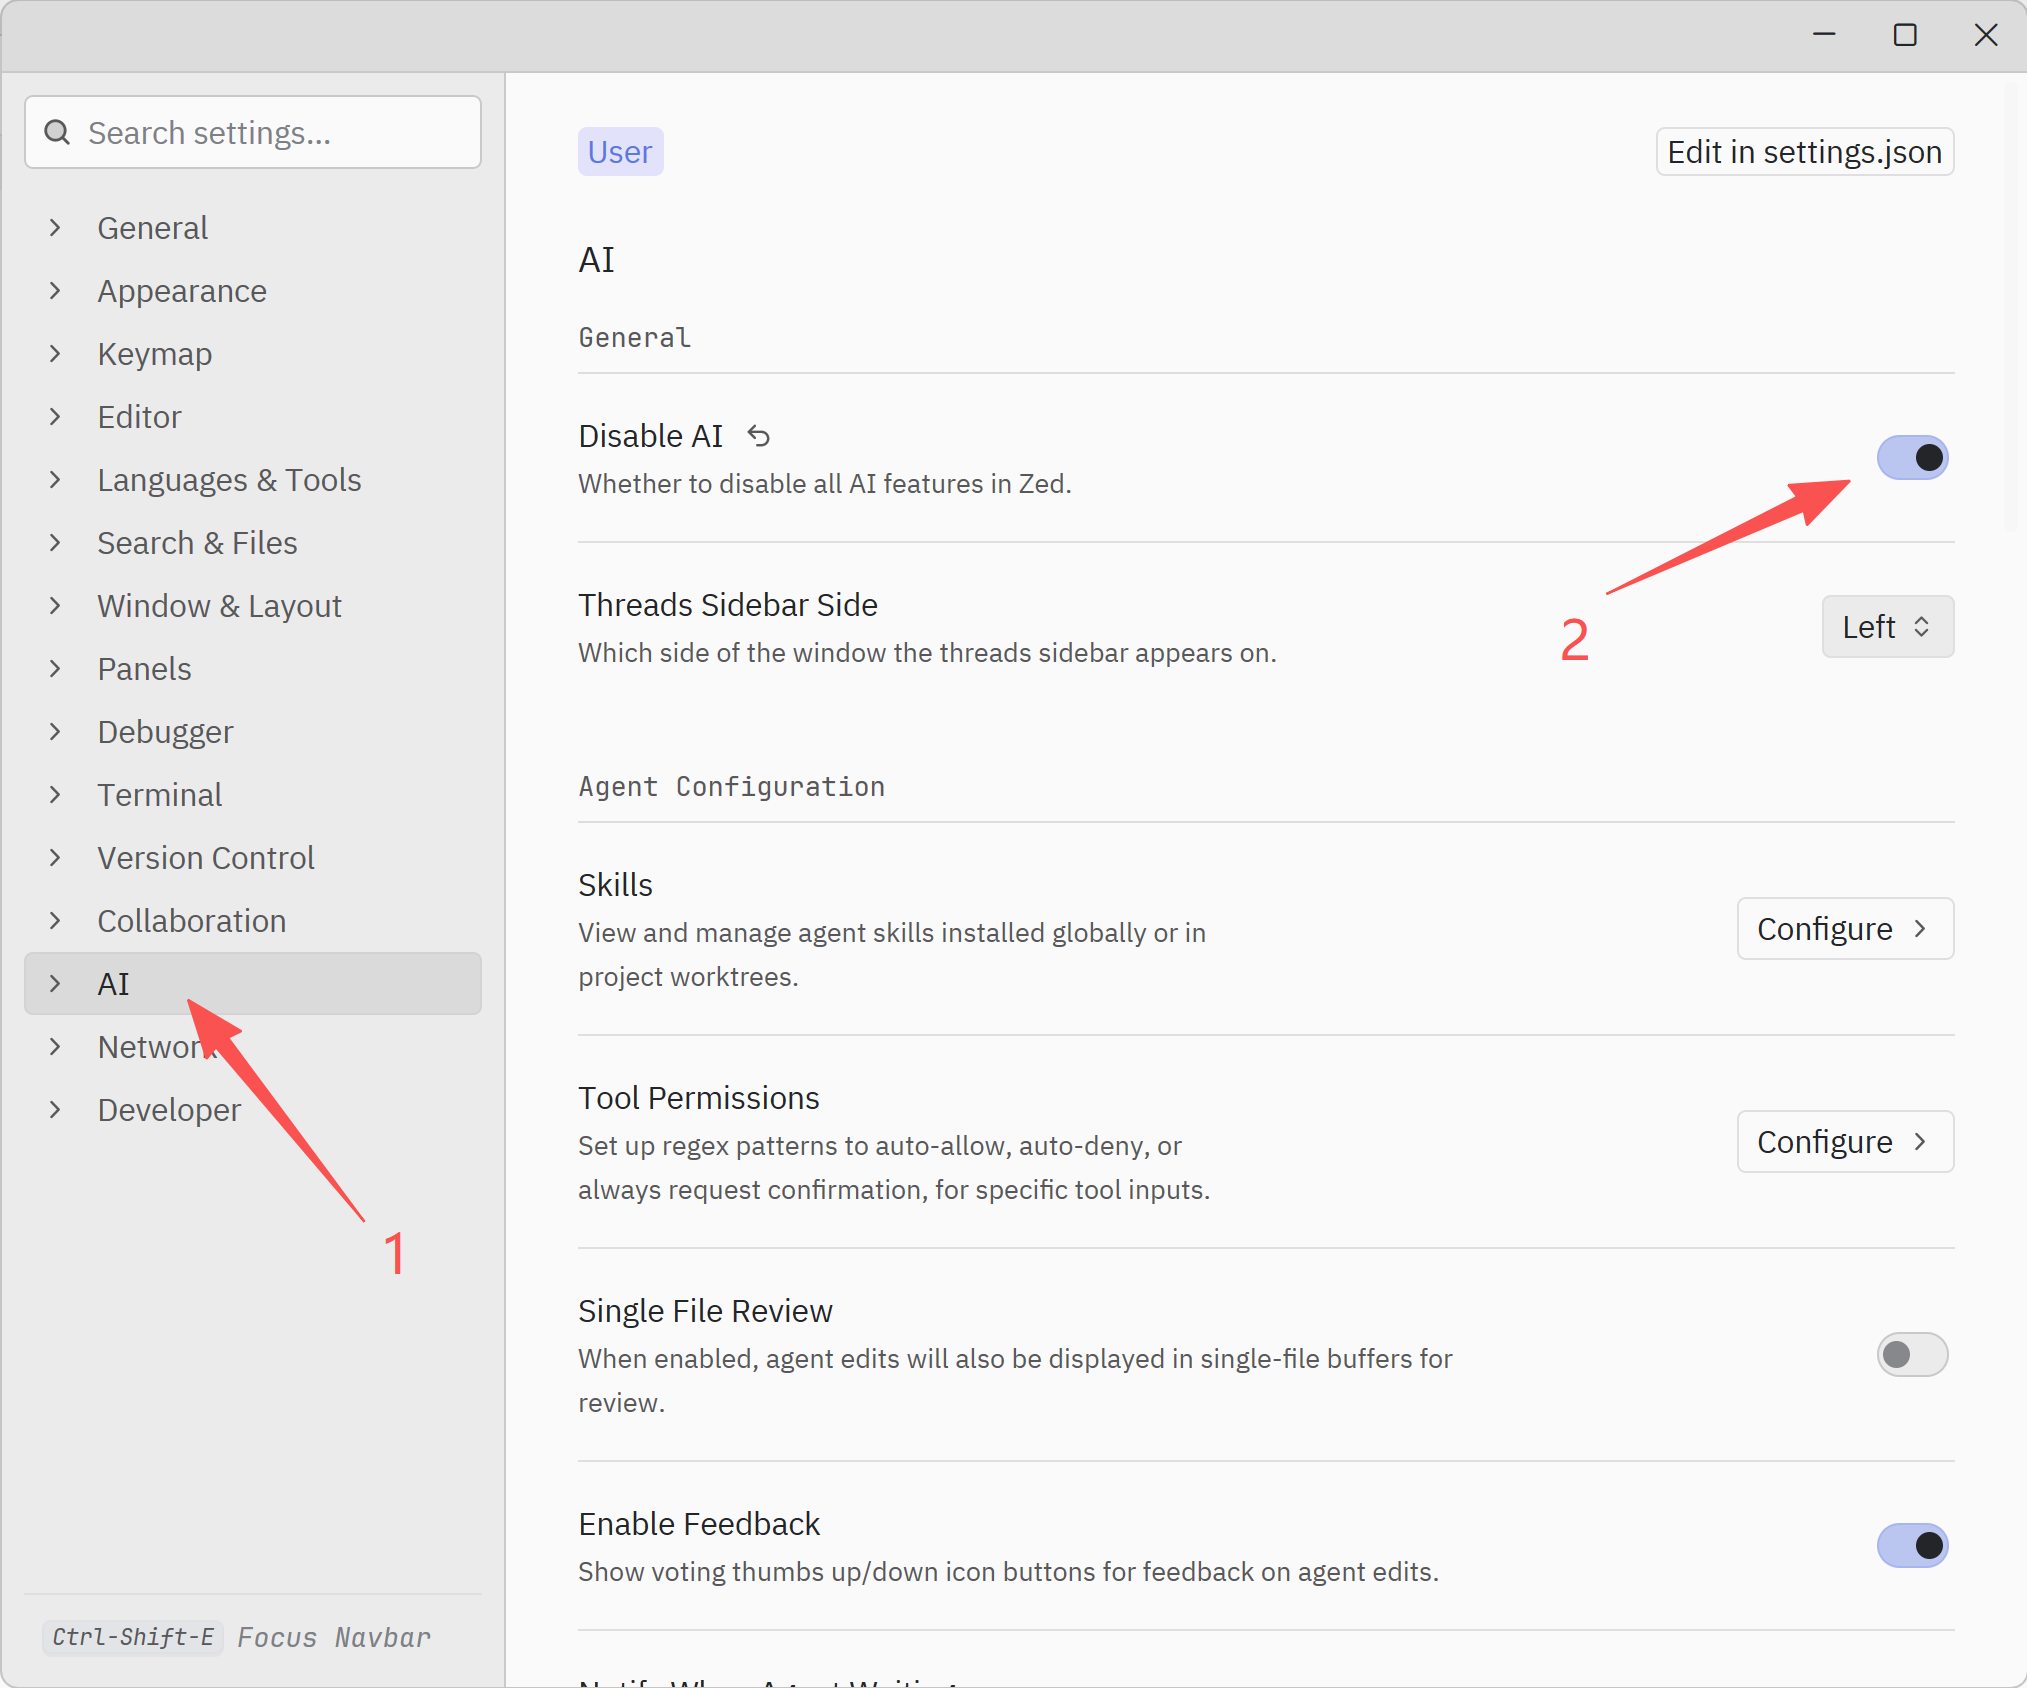Expand Languages & Tools chevron
The image size is (2027, 1688).
point(56,480)
